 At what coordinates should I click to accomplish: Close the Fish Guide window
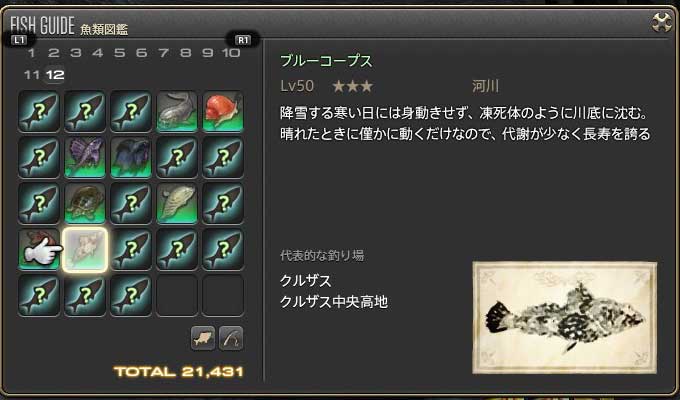662,22
